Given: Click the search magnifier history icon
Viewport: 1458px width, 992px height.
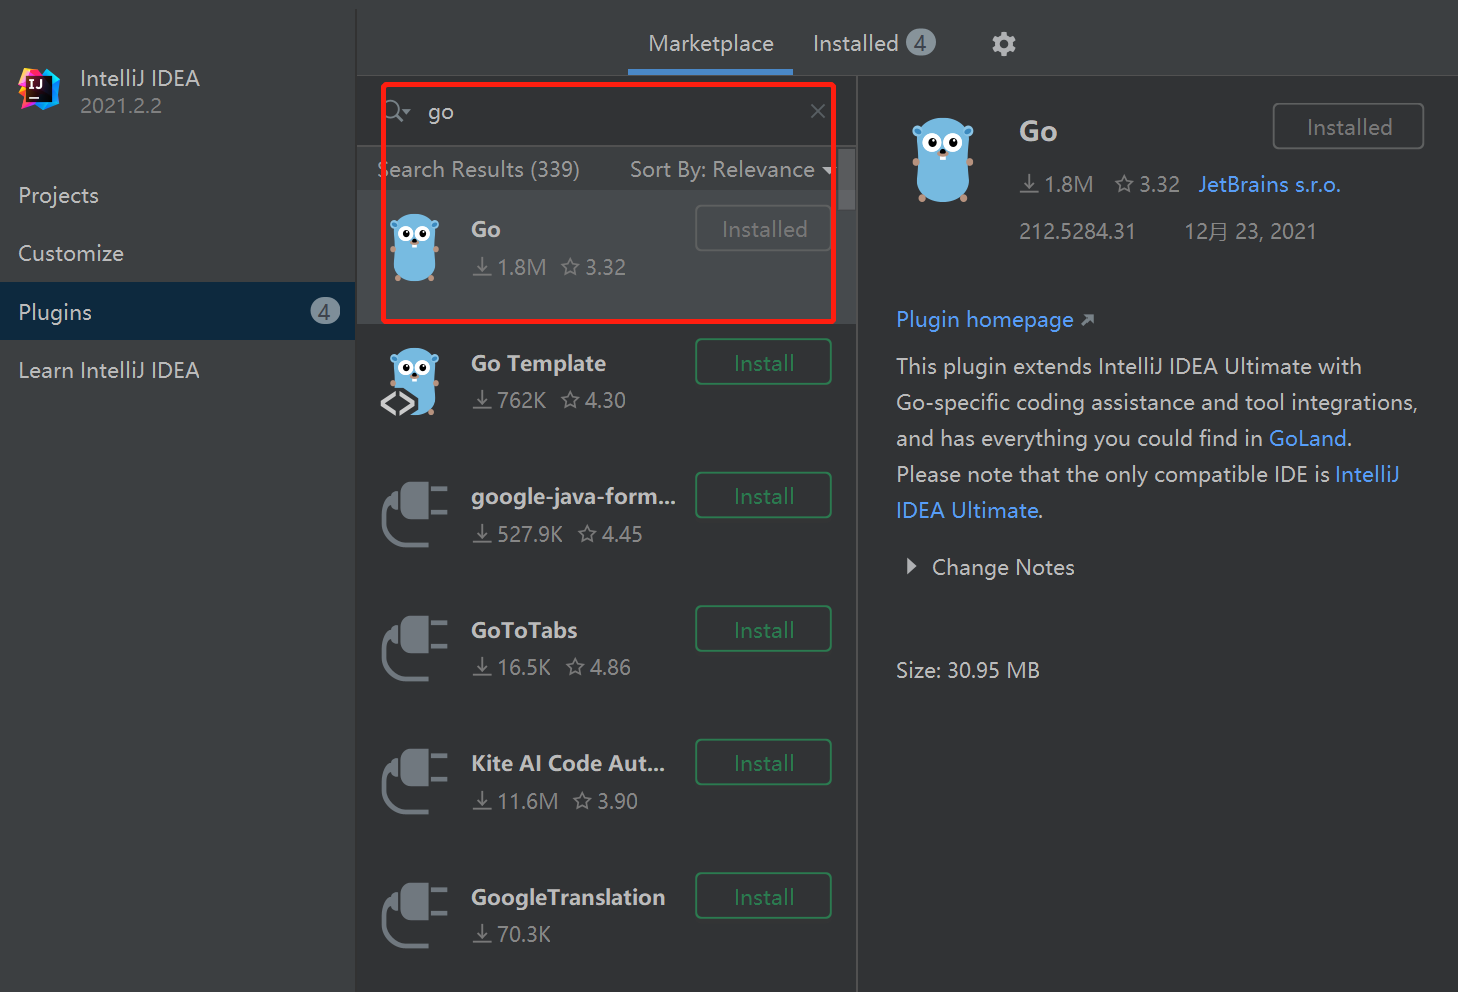Looking at the screenshot, I should pyautogui.click(x=398, y=111).
